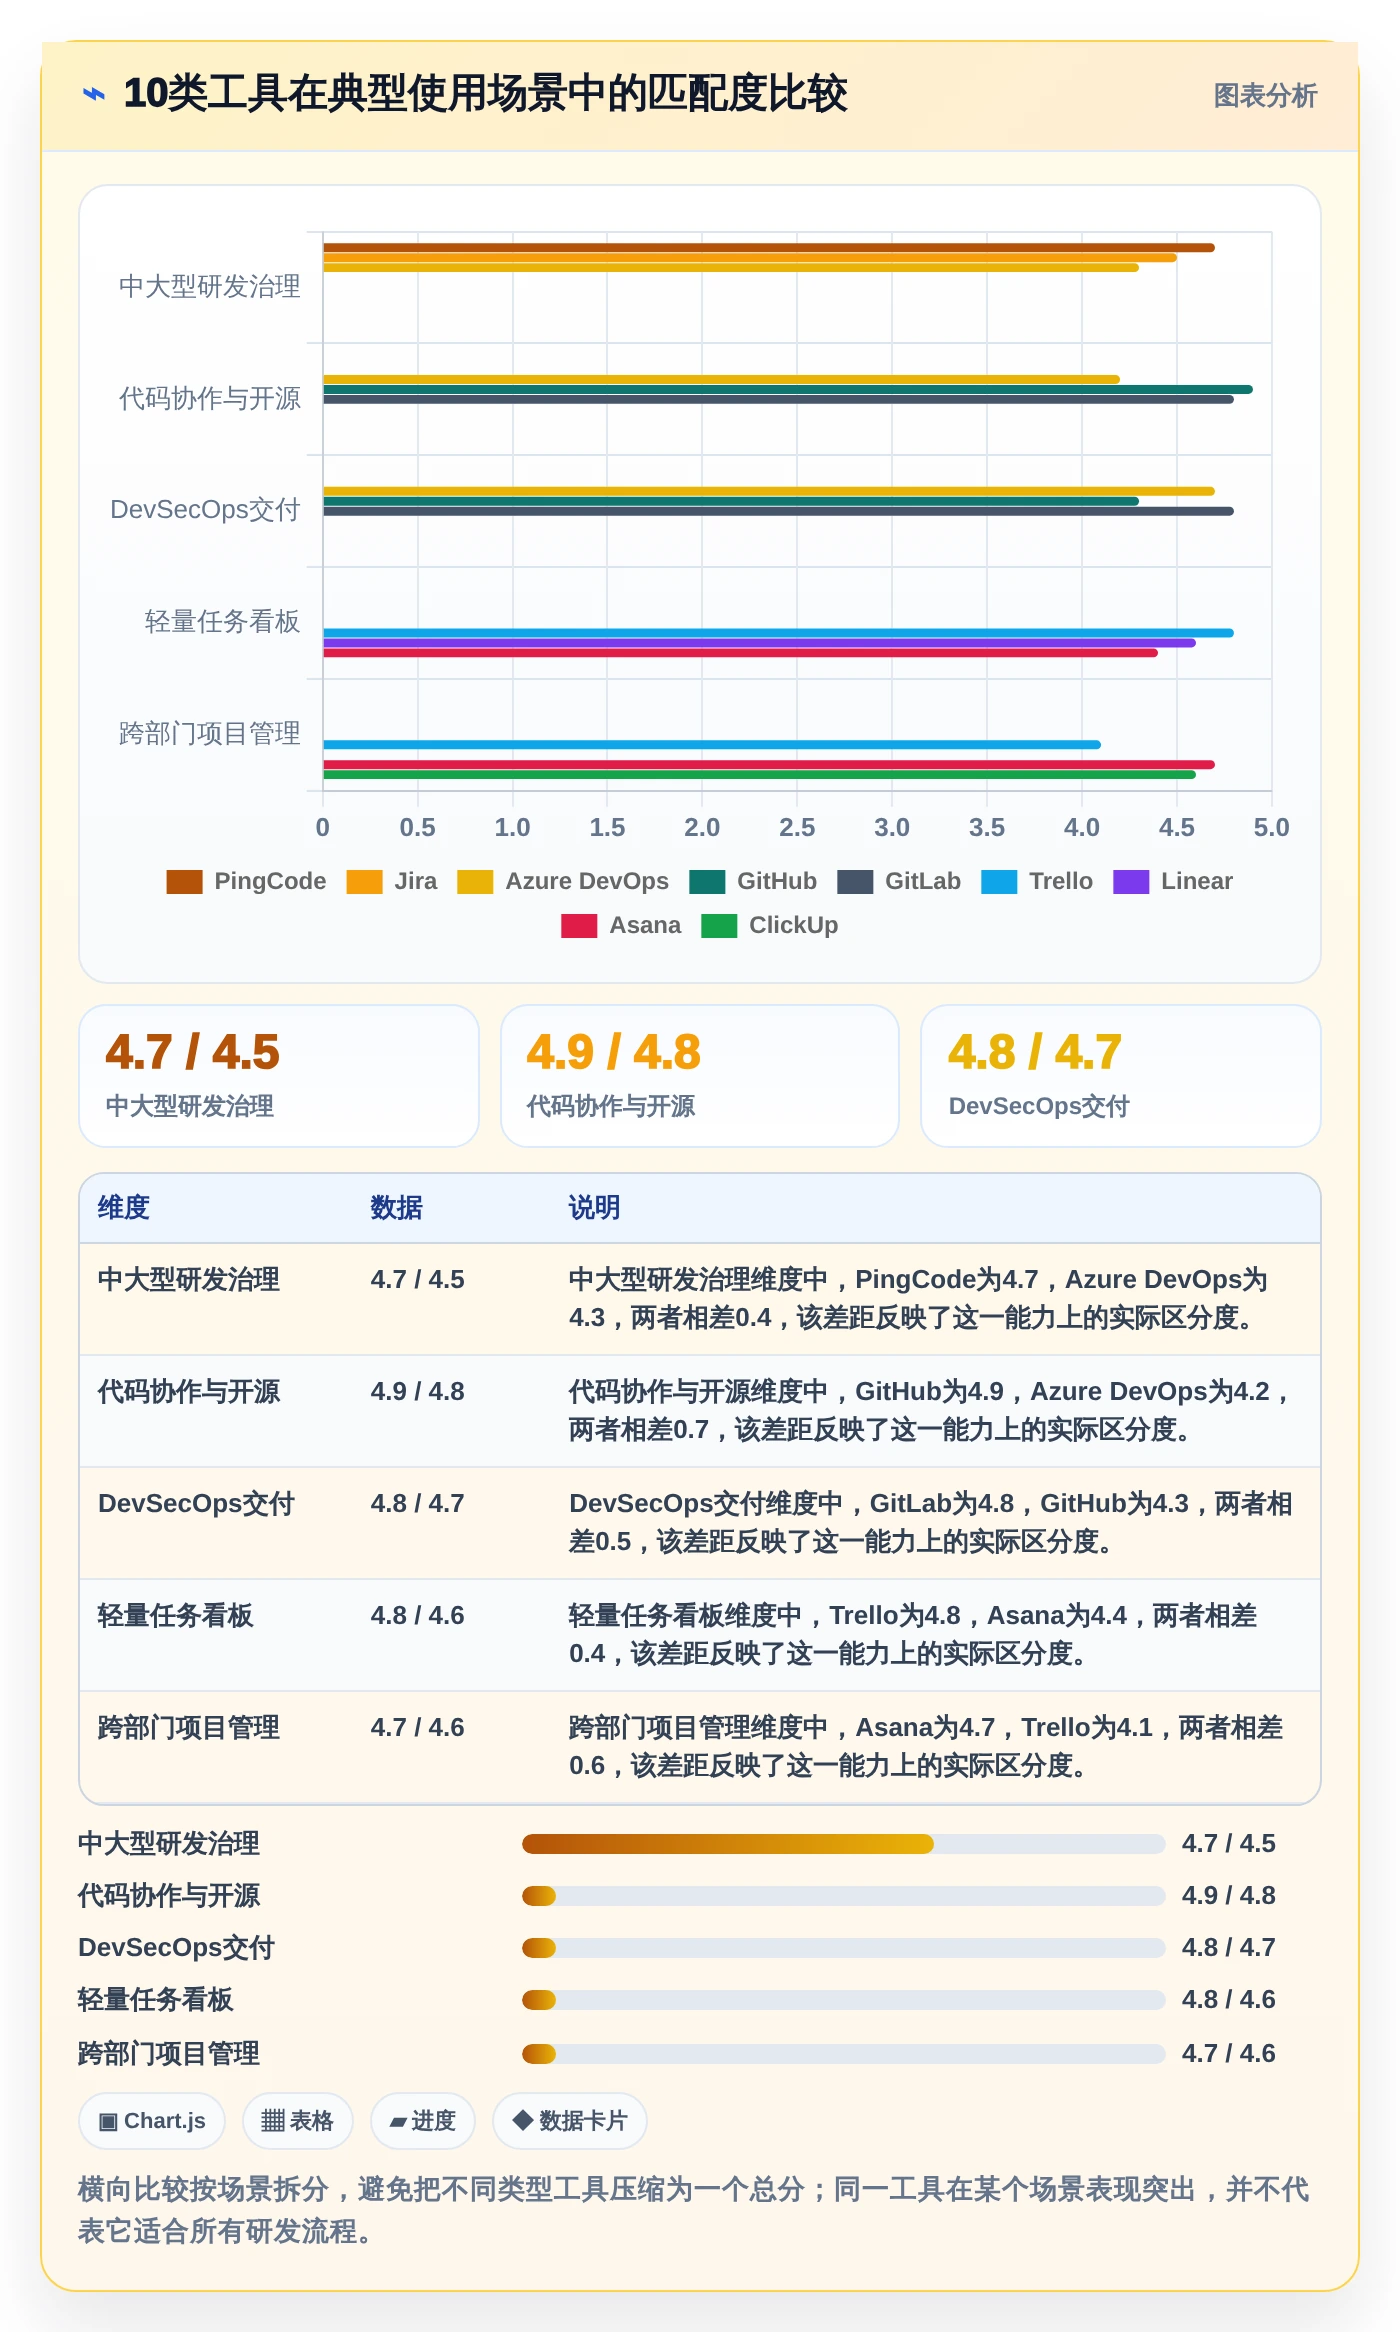Click ClickUp bar in 跨部门项目管理 chart row
Viewport: 1400px width, 2332px height.
click(x=759, y=775)
